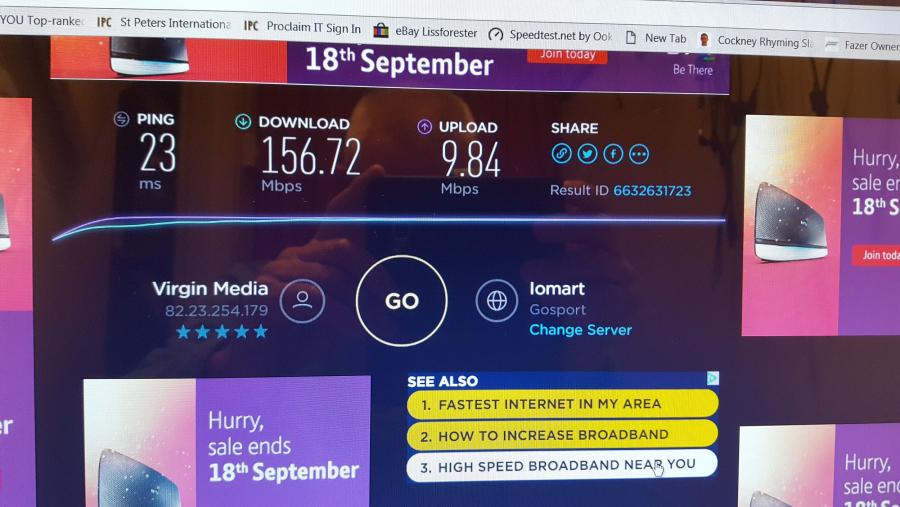Open the eBay Lissforester bookmark
The image size is (900, 507).
point(425,32)
